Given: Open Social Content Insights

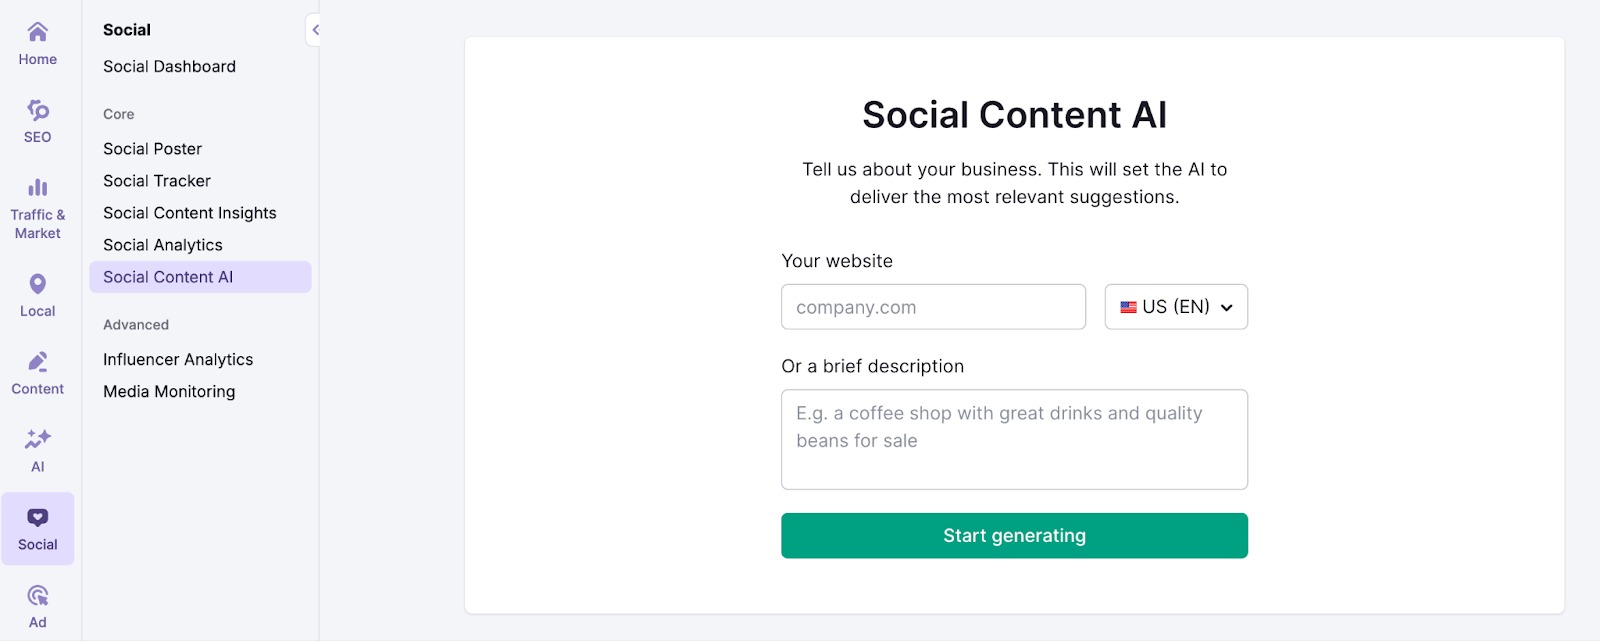Looking at the screenshot, I should (190, 212).
